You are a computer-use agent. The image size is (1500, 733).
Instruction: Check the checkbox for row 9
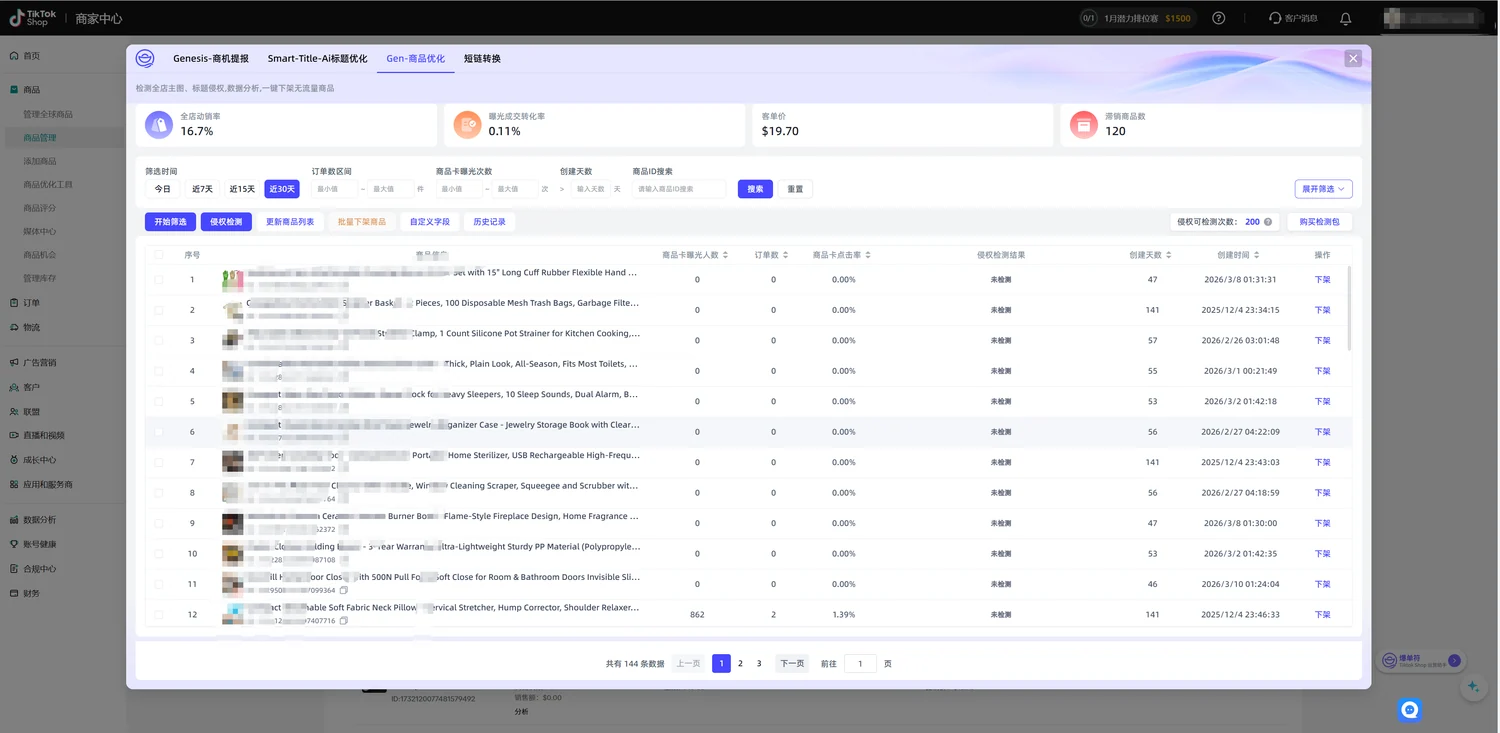[x=159, y=523]
